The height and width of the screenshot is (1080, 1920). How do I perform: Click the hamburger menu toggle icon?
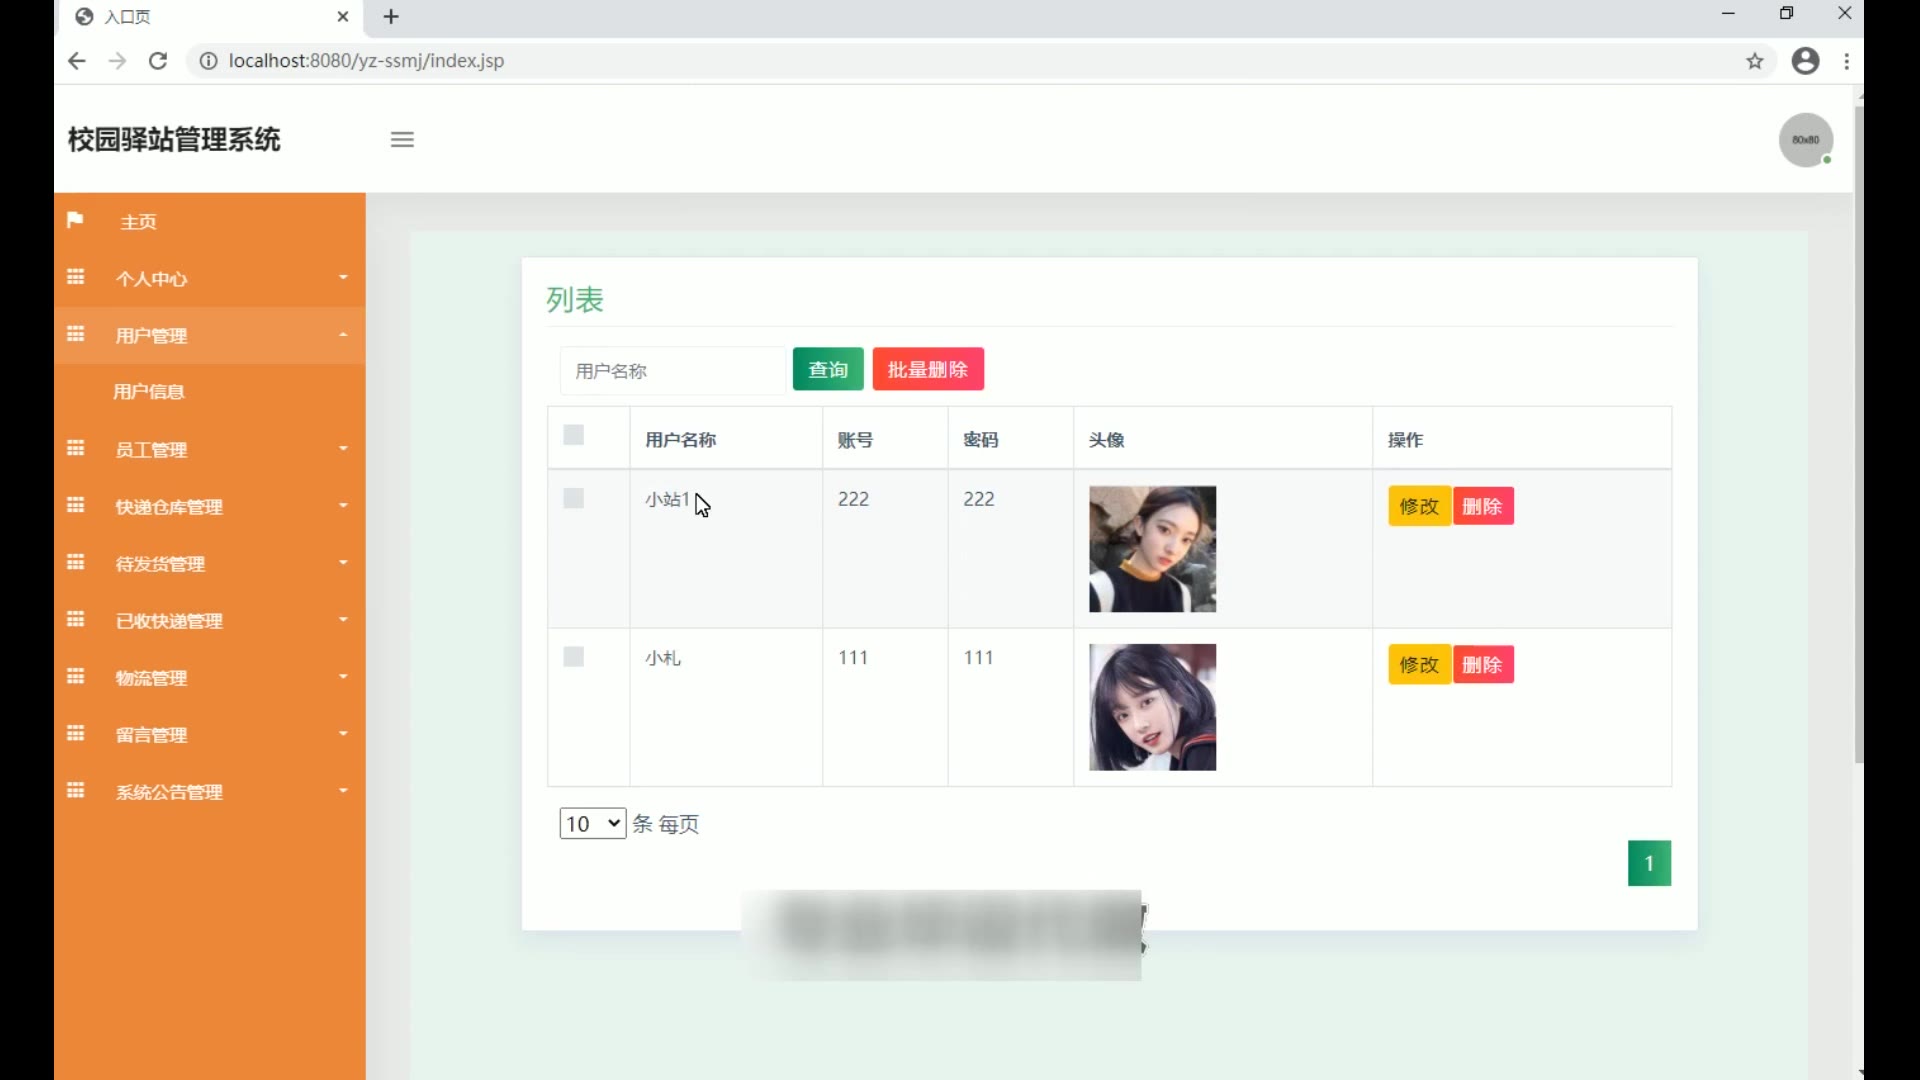(402, 140)
